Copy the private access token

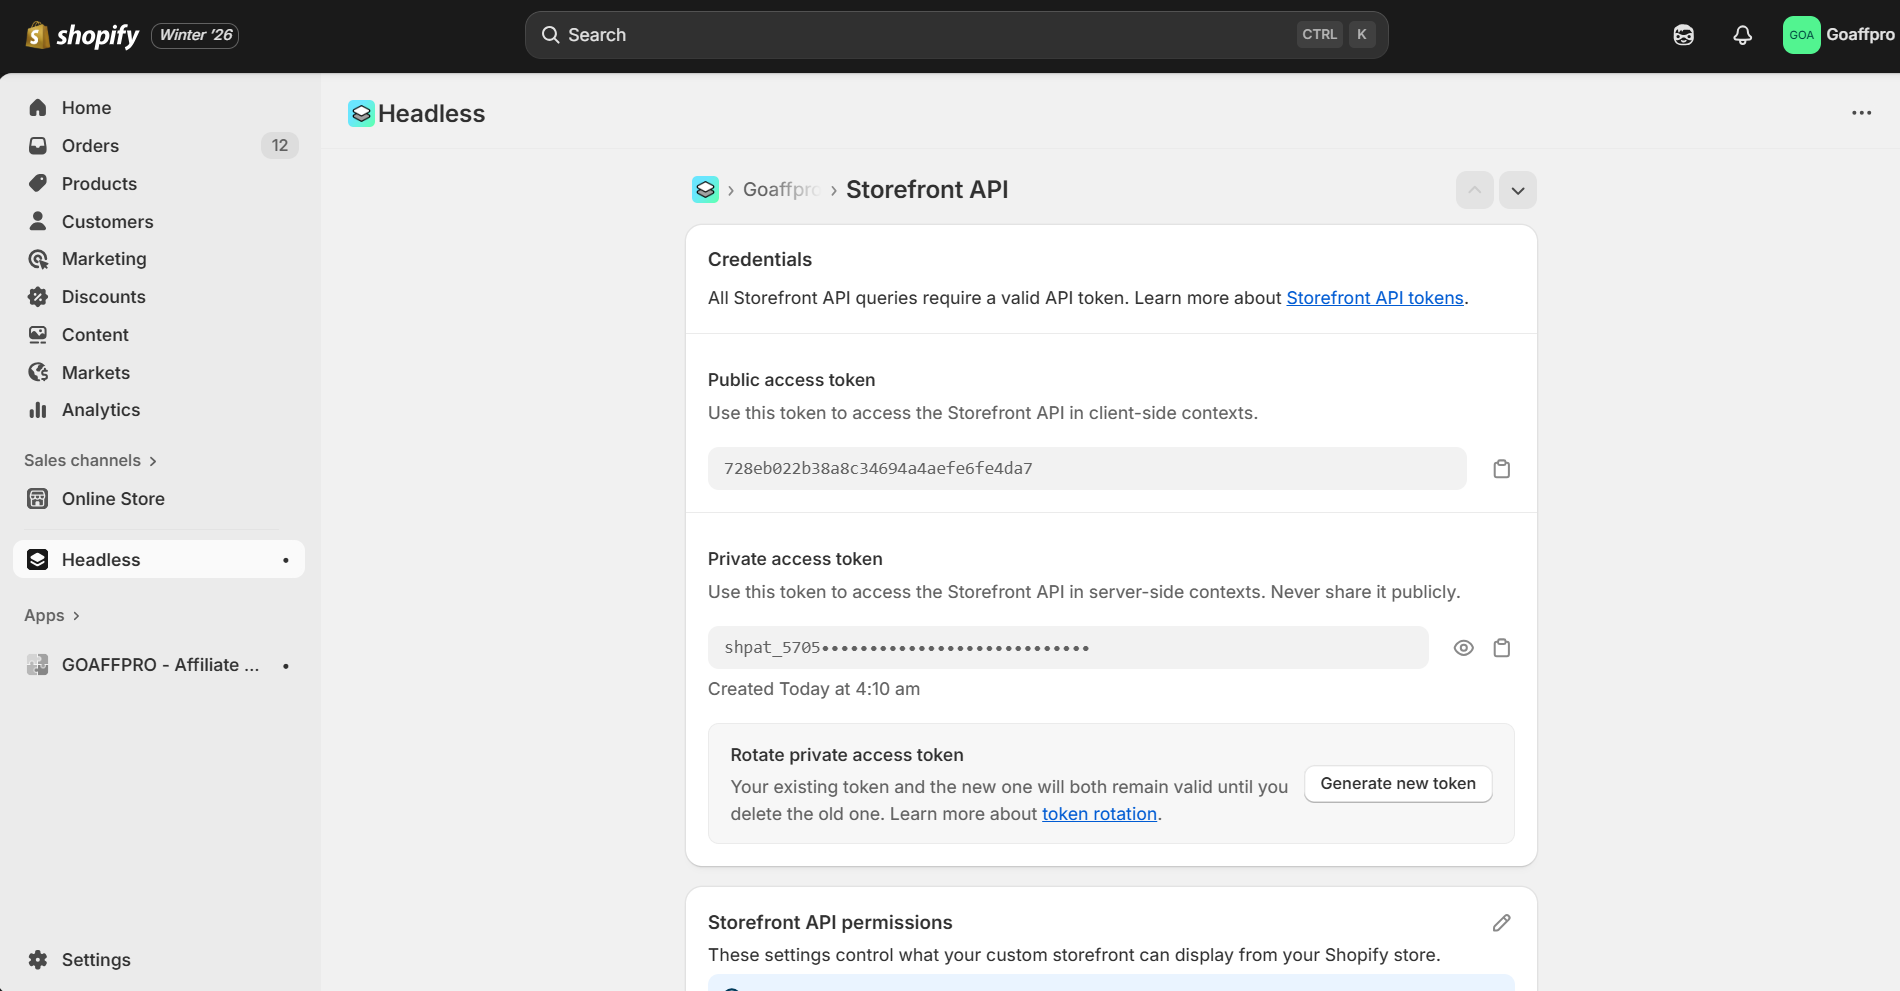point(1501,648)
